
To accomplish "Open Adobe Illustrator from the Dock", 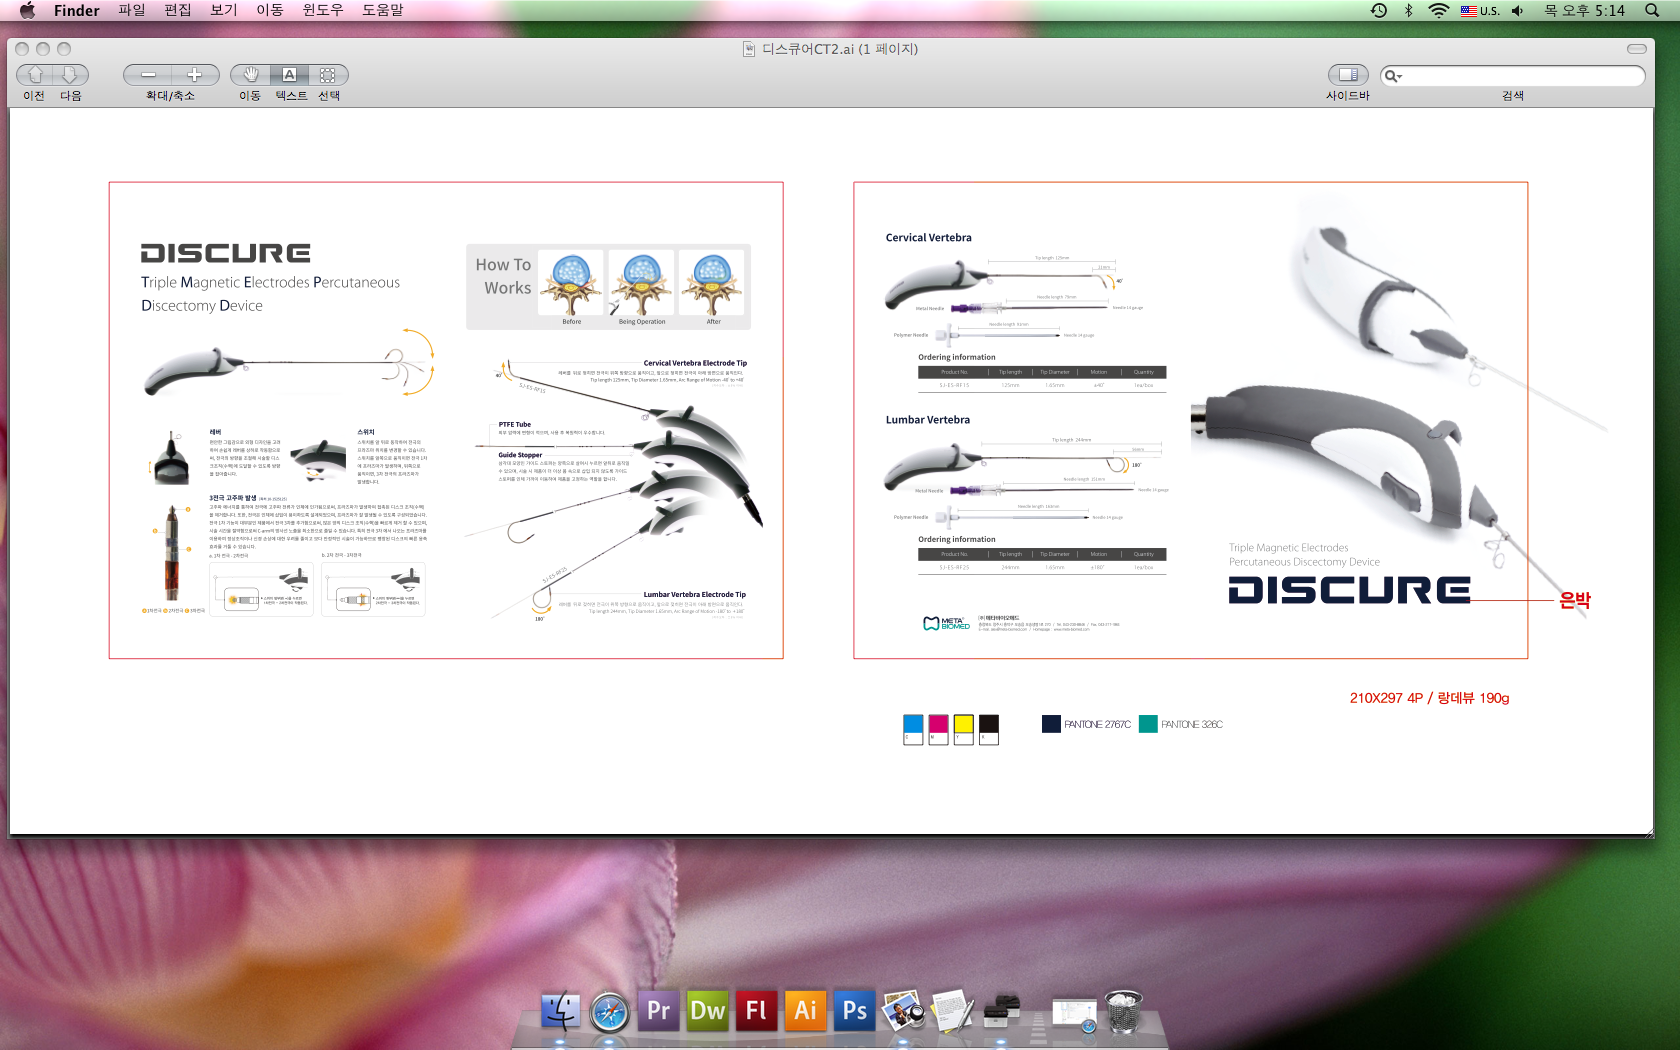I will (x=805, y=1011).
